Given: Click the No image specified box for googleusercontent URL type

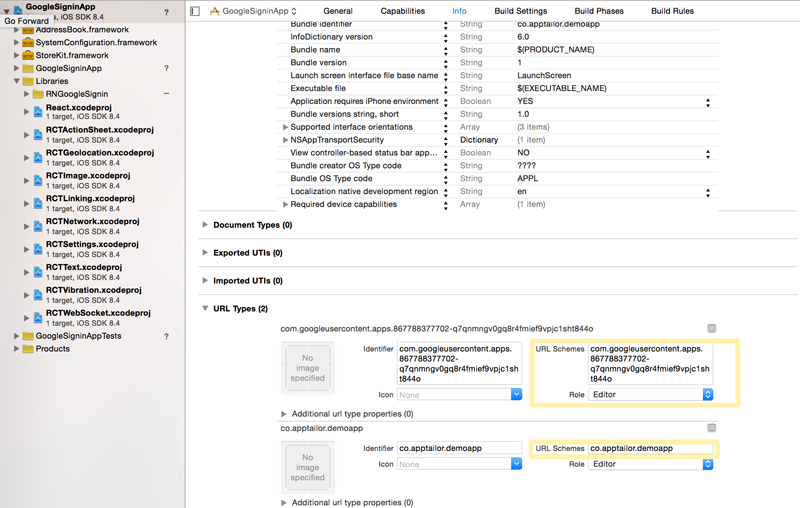Looking at the screenshot, I should [x=308, y=368].
